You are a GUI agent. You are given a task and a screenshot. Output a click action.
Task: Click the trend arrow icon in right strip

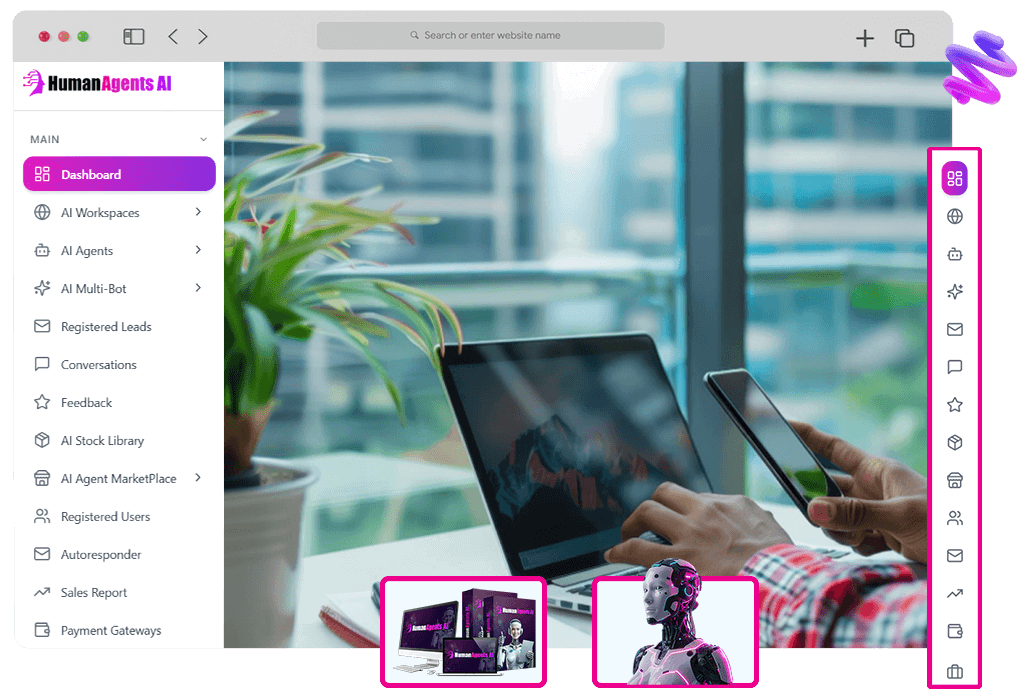(x=954, y=594)
